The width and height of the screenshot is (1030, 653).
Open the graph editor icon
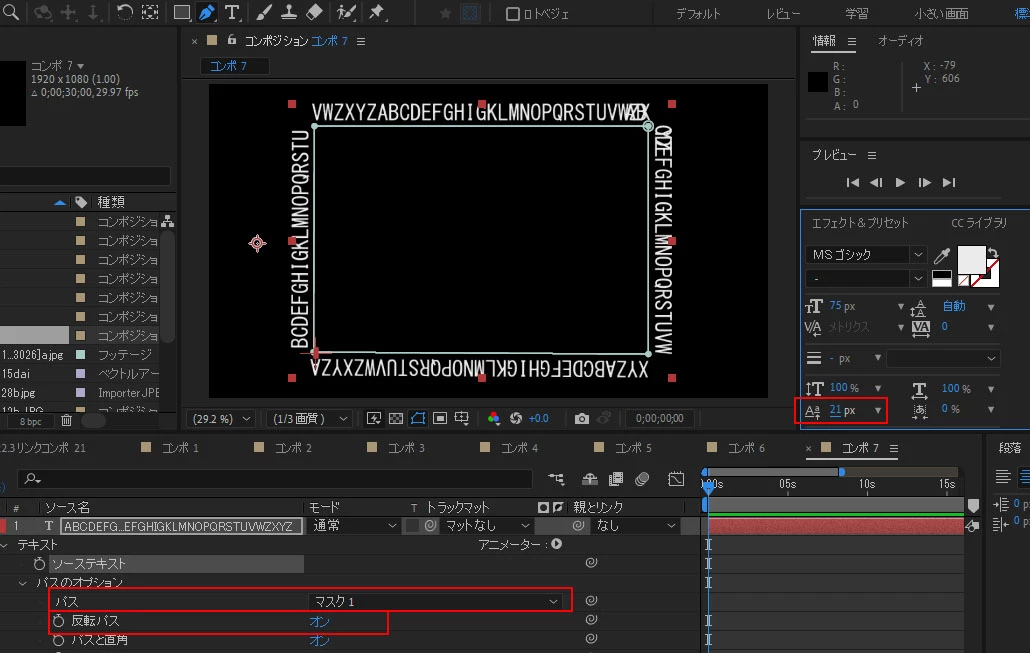676,479
